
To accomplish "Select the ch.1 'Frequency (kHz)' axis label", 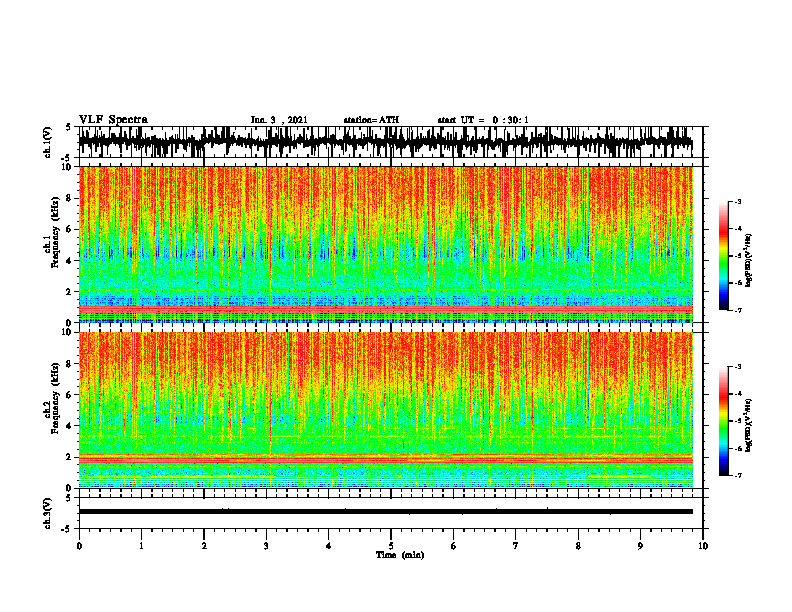I will tap(55, 233).
